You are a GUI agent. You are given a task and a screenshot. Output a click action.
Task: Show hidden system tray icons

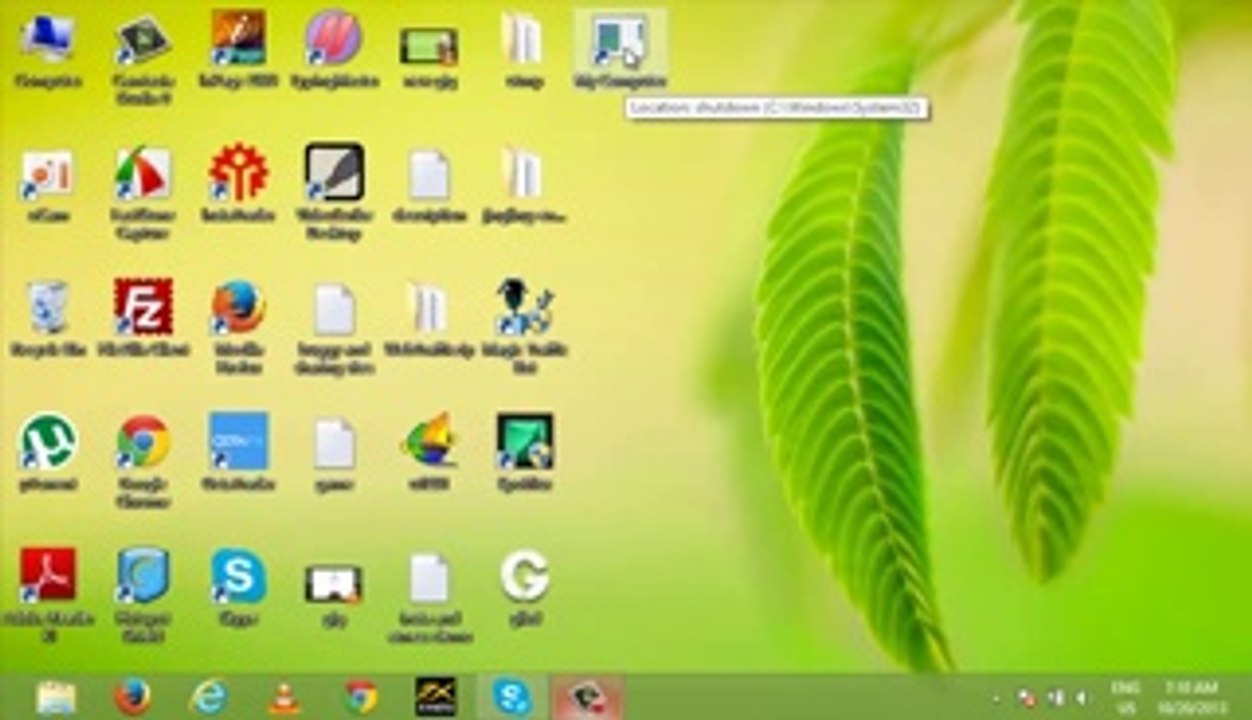996,698
